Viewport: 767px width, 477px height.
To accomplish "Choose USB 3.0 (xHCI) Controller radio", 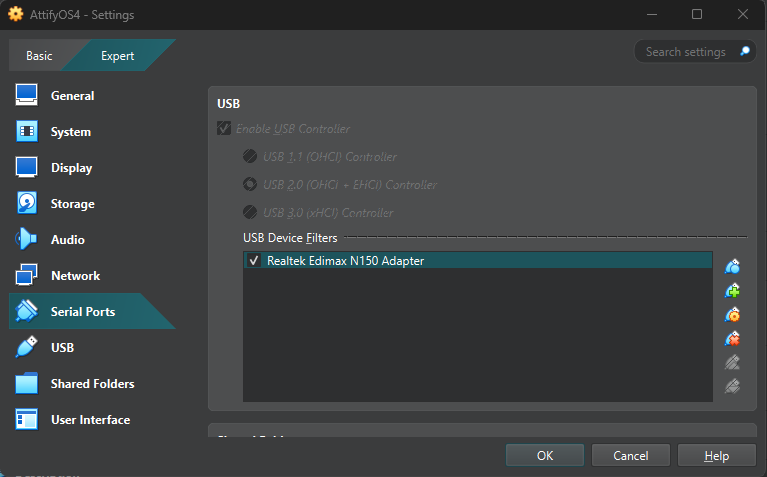I will tap(250, 213).
